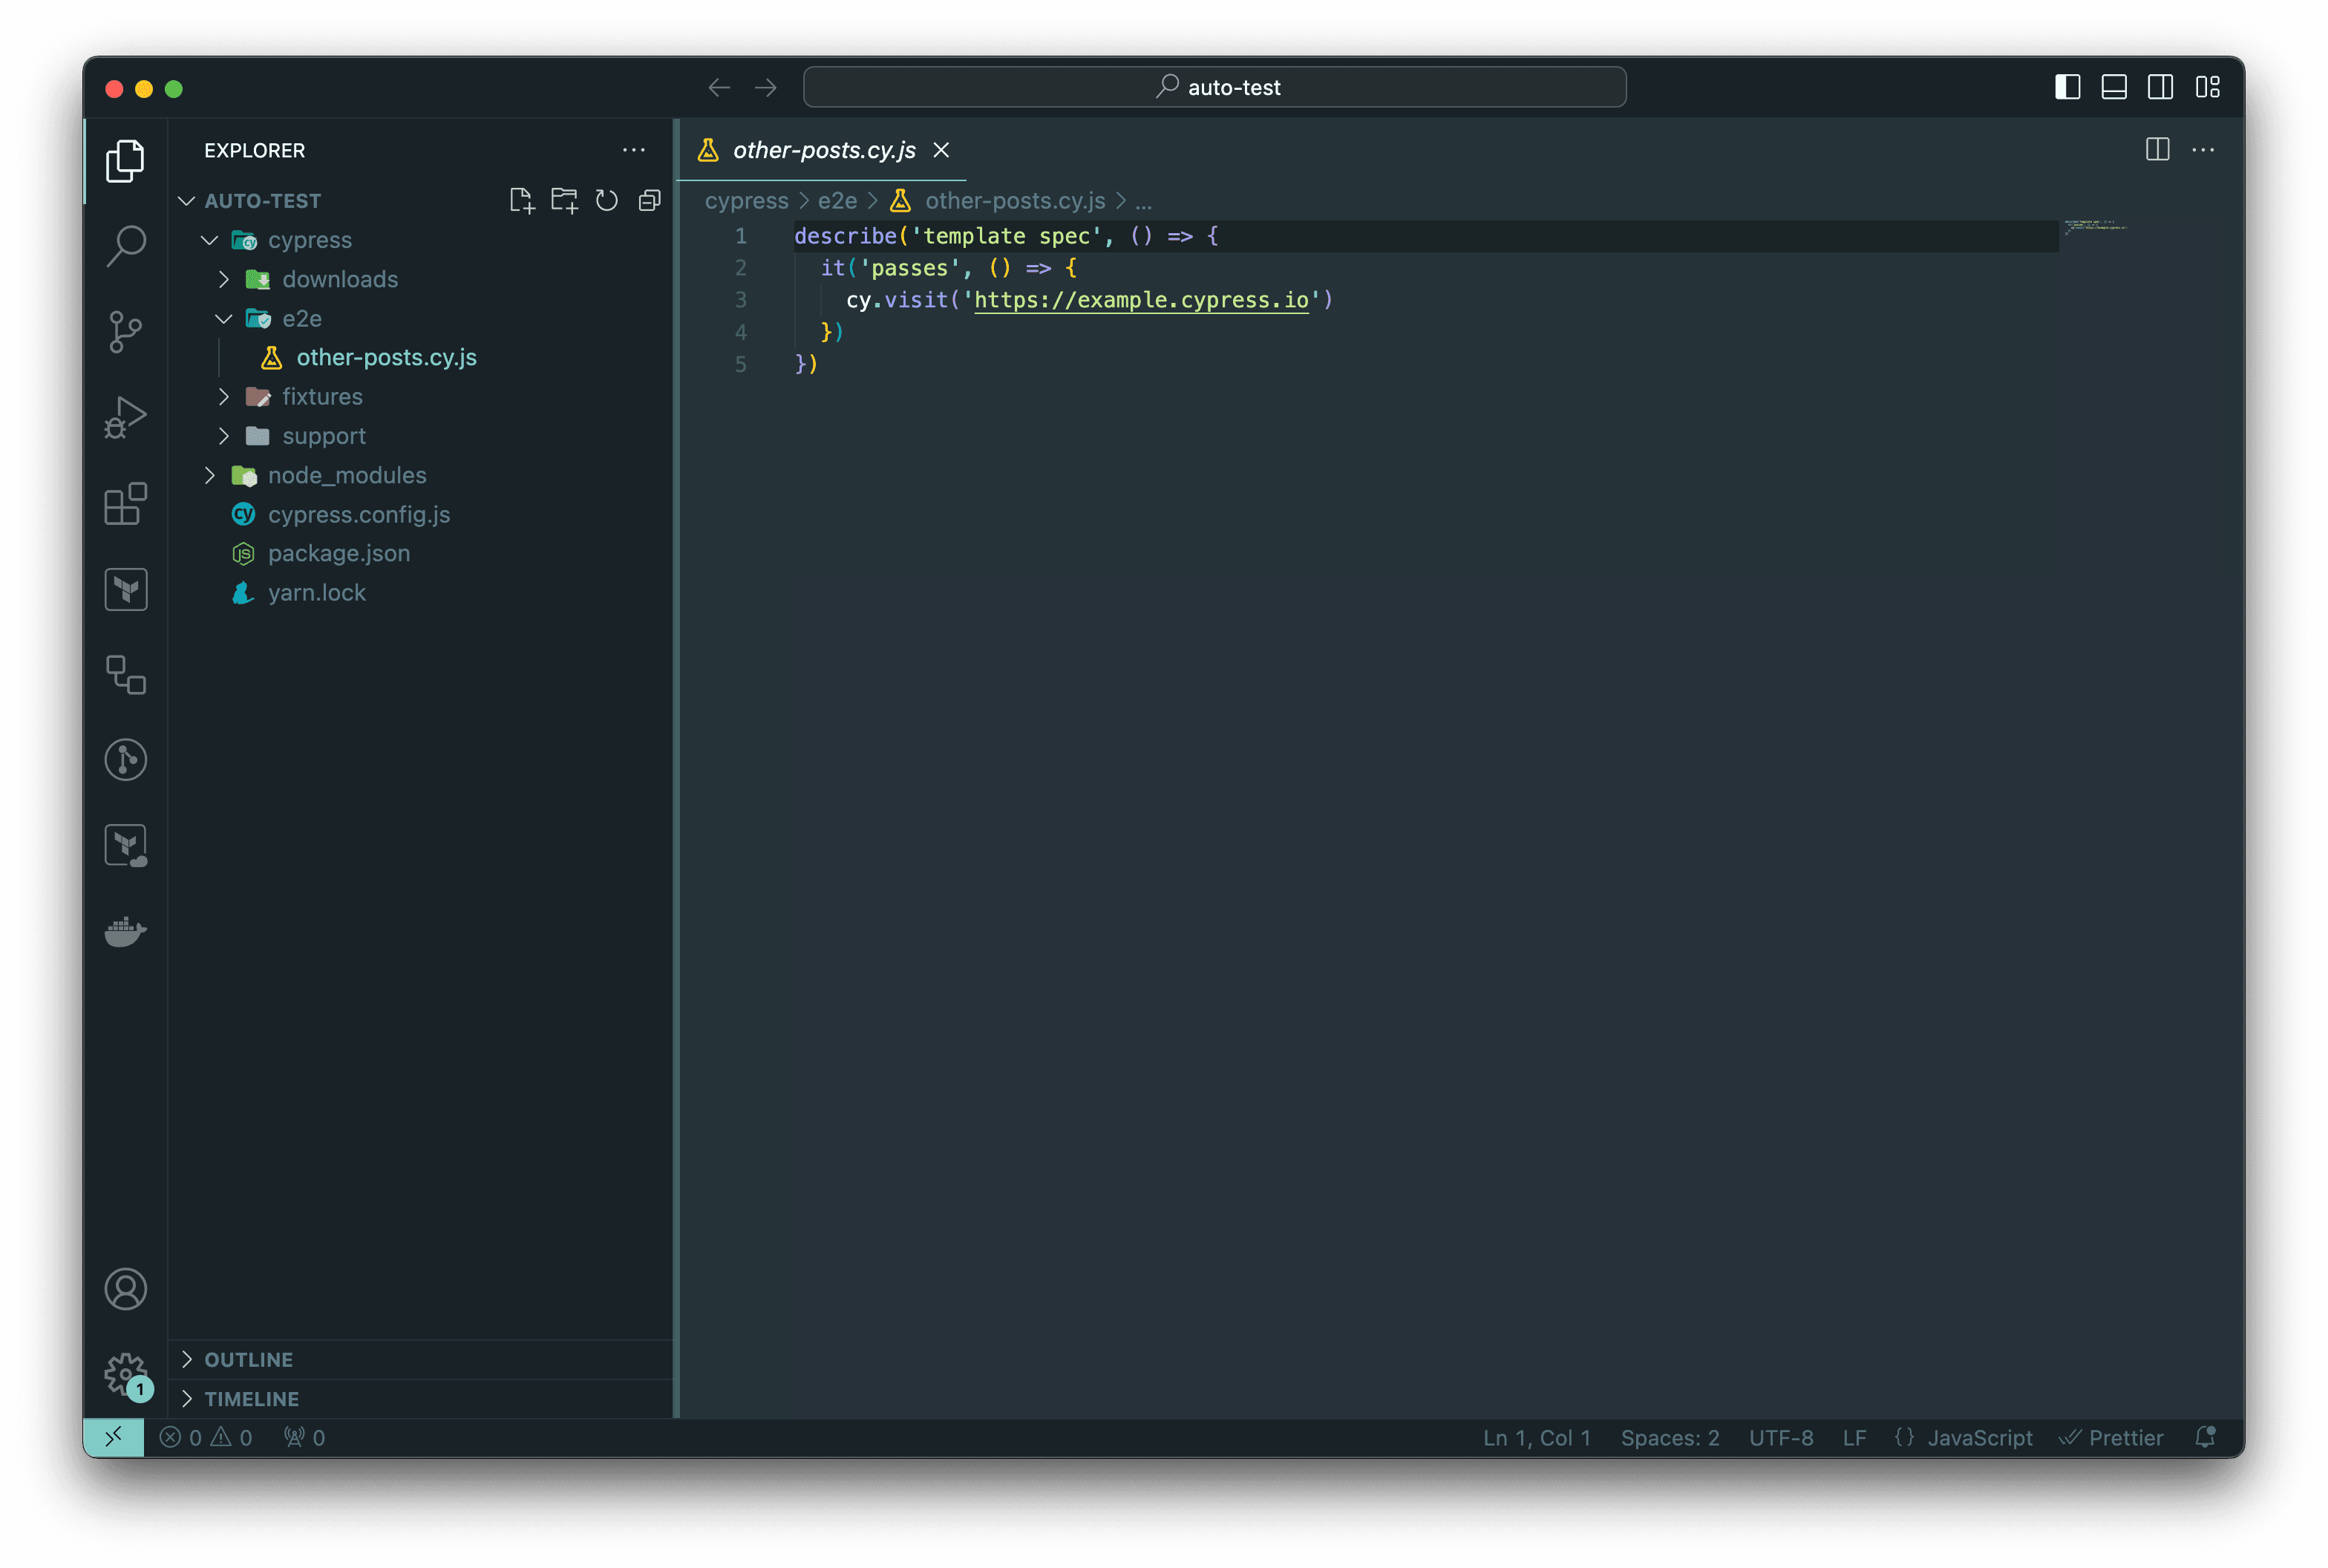Image resolution: width=2328 pixels, height=1568 pixels.
Task: Open notifications bell in status bar
Action: (2205, 1437)
